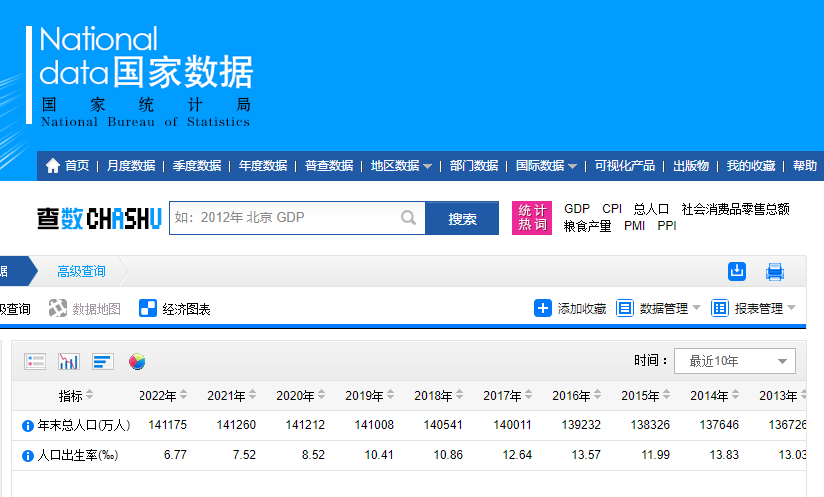Image resolution: width=824 pixels, height=497 pixels.
Task: Click the 2022 population value 141175
Action: click(168, 425)
